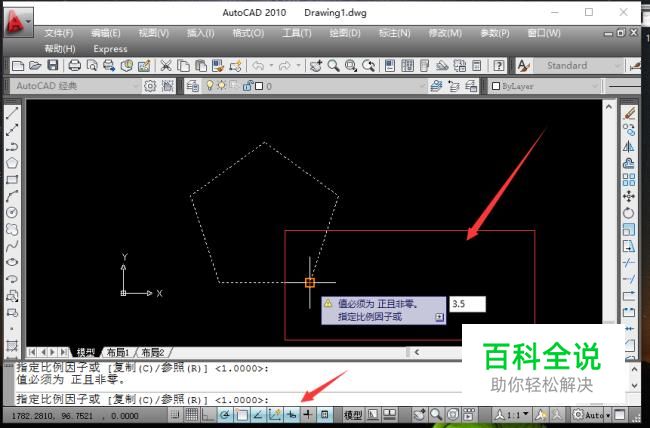Select the Arc draw tool
The width and height of the screenshot is (650, 428).
[12, 196]
